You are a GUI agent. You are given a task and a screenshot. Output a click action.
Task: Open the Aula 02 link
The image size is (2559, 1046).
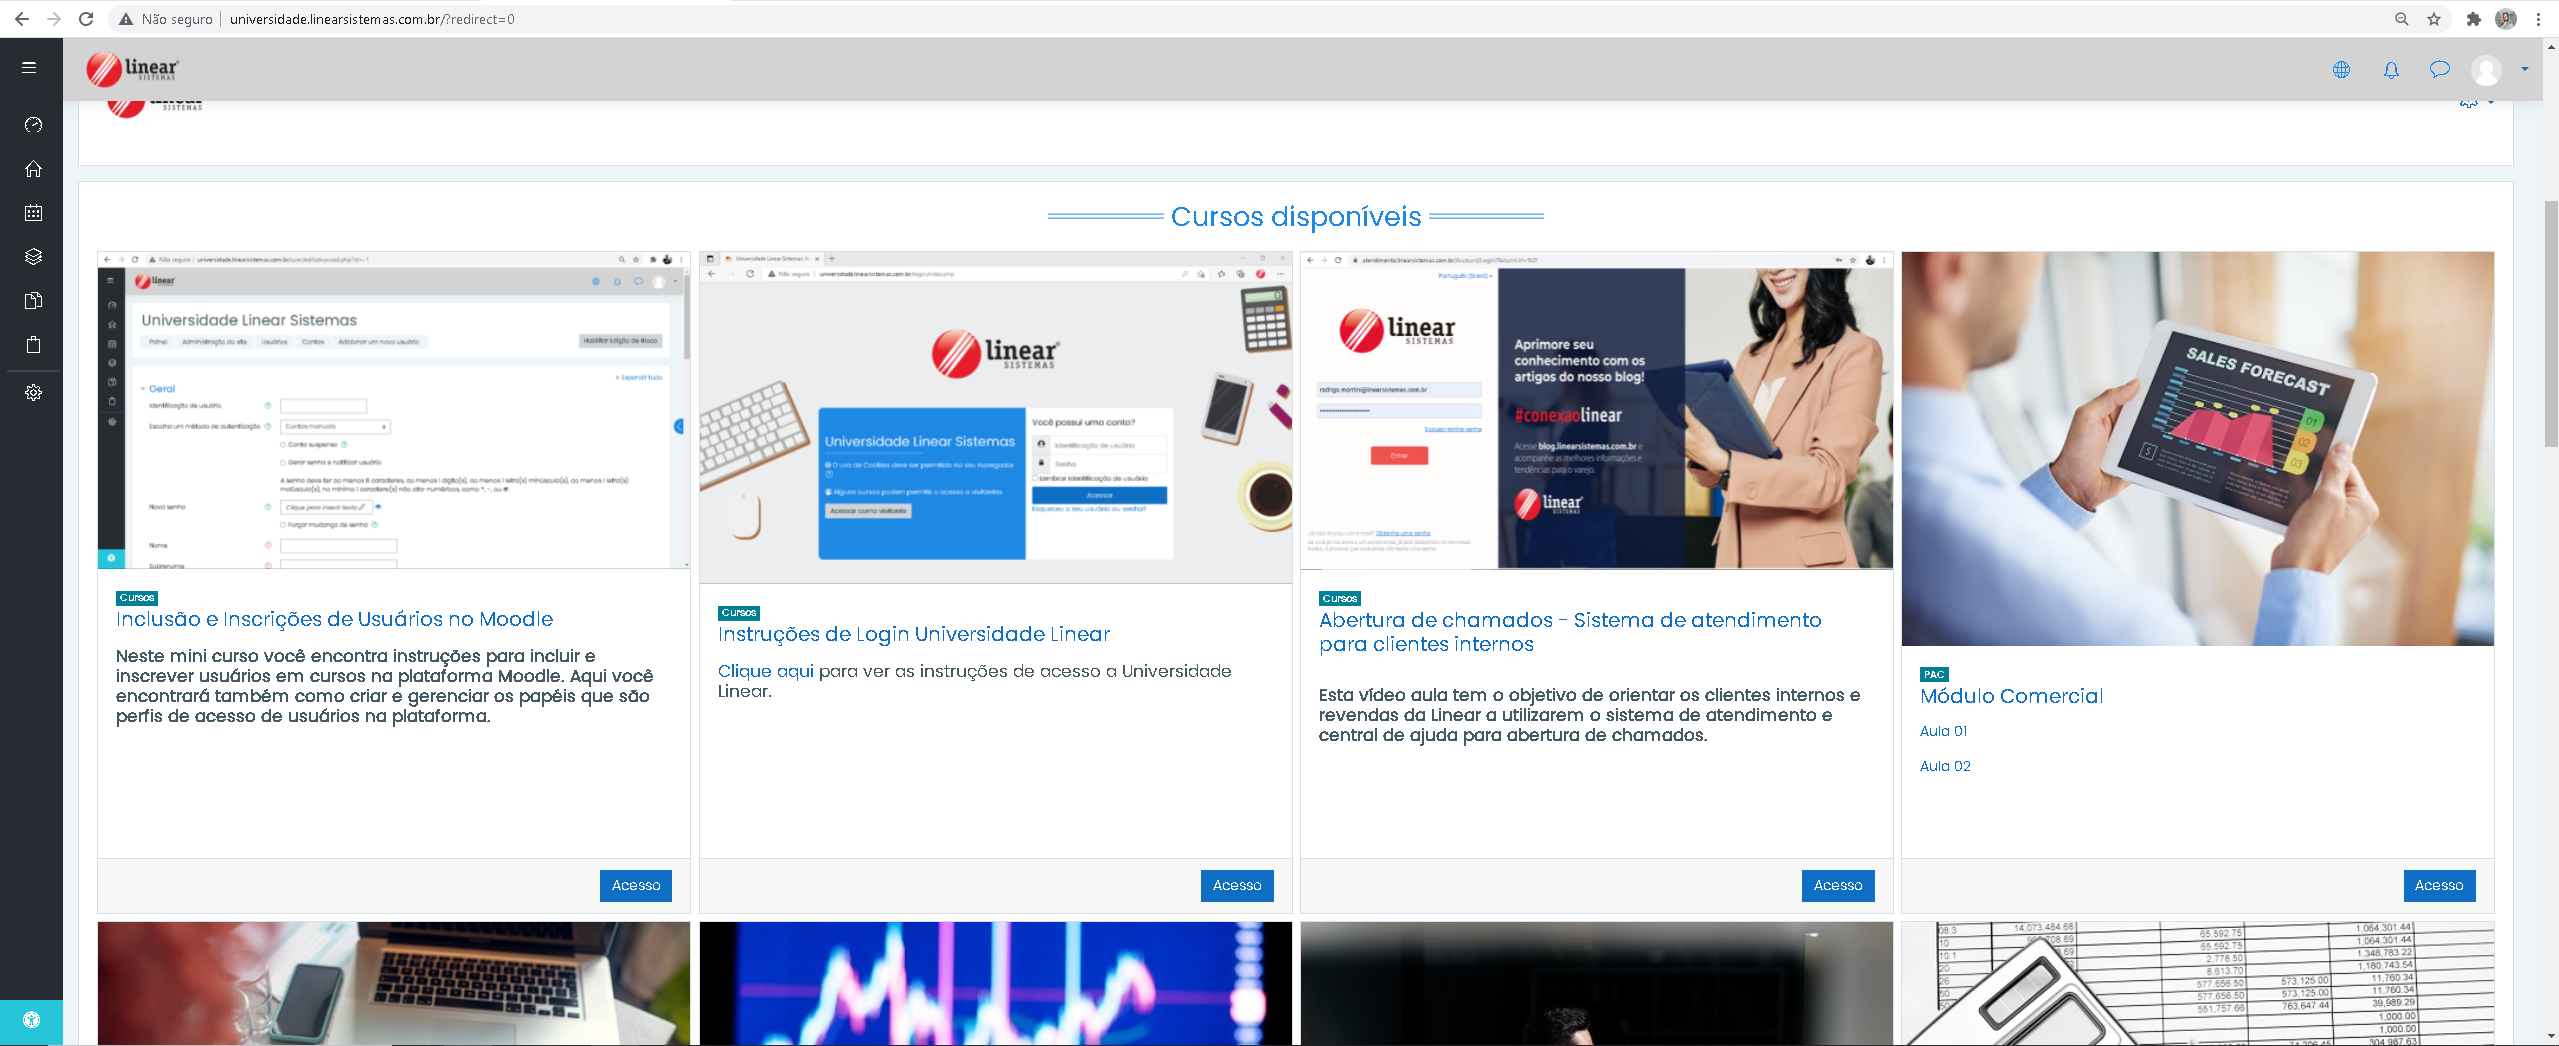1945,766
